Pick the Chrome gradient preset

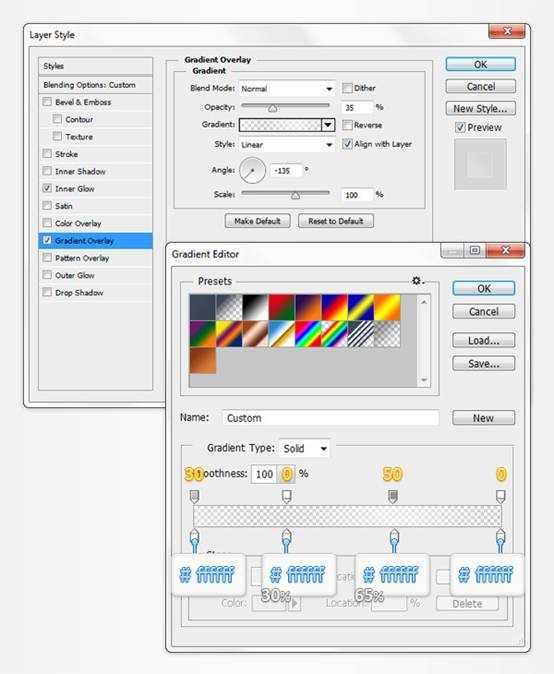(282, 334)
